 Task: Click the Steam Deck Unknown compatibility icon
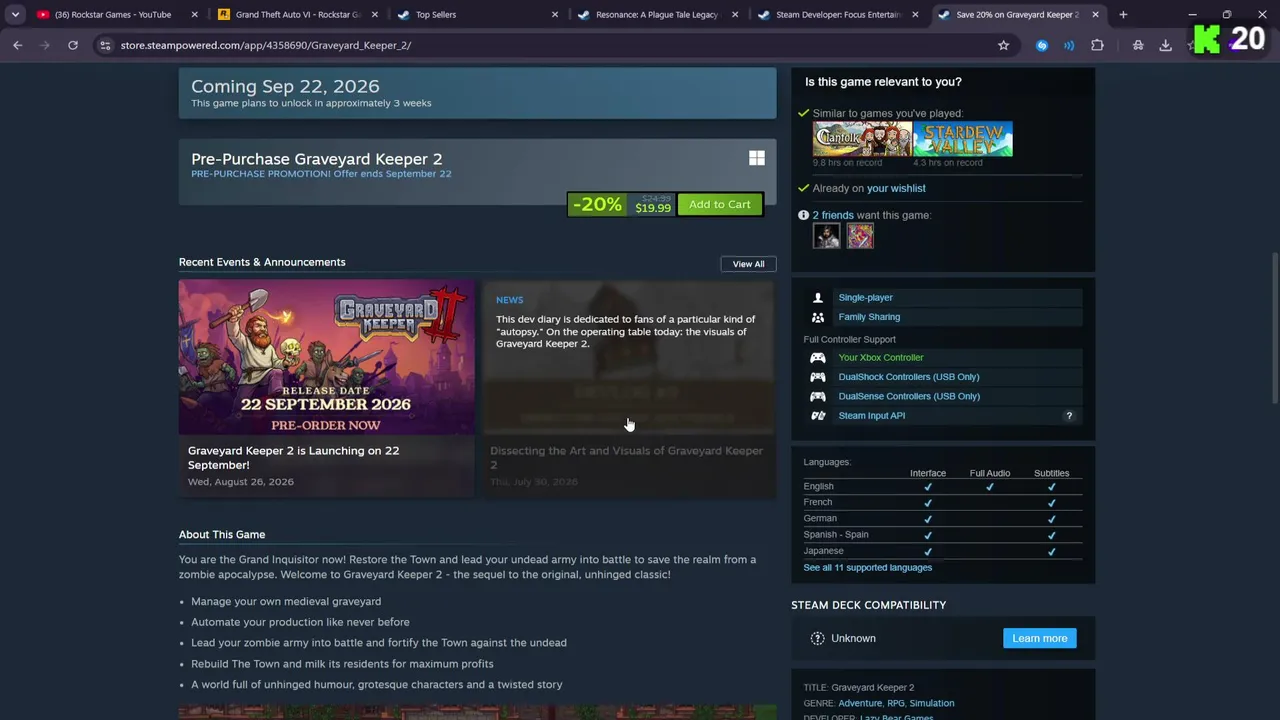[x=818, y=638]
